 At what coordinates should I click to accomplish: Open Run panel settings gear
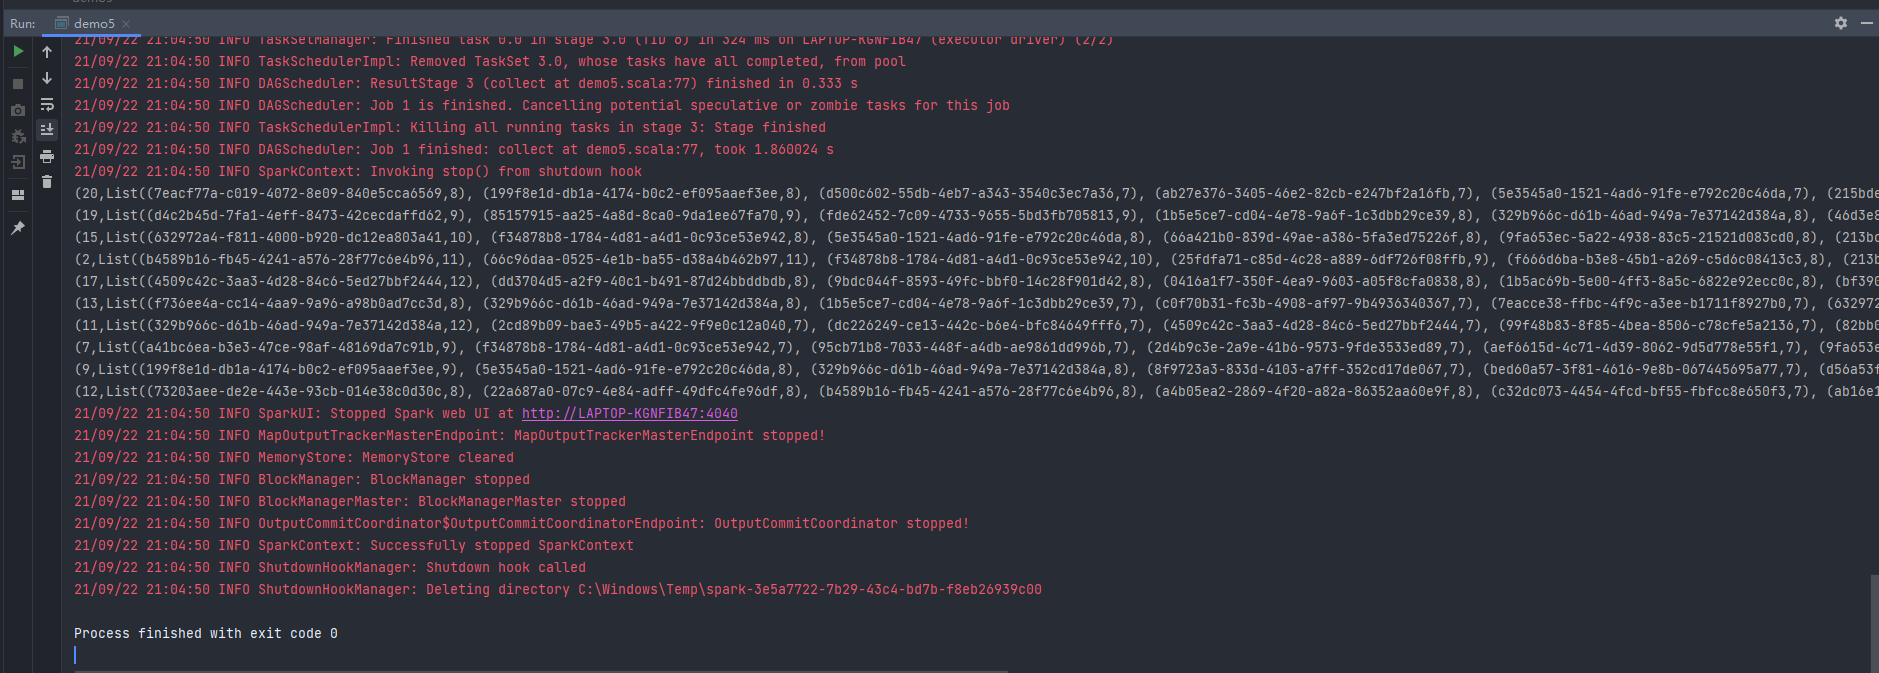pos(1841,23)
